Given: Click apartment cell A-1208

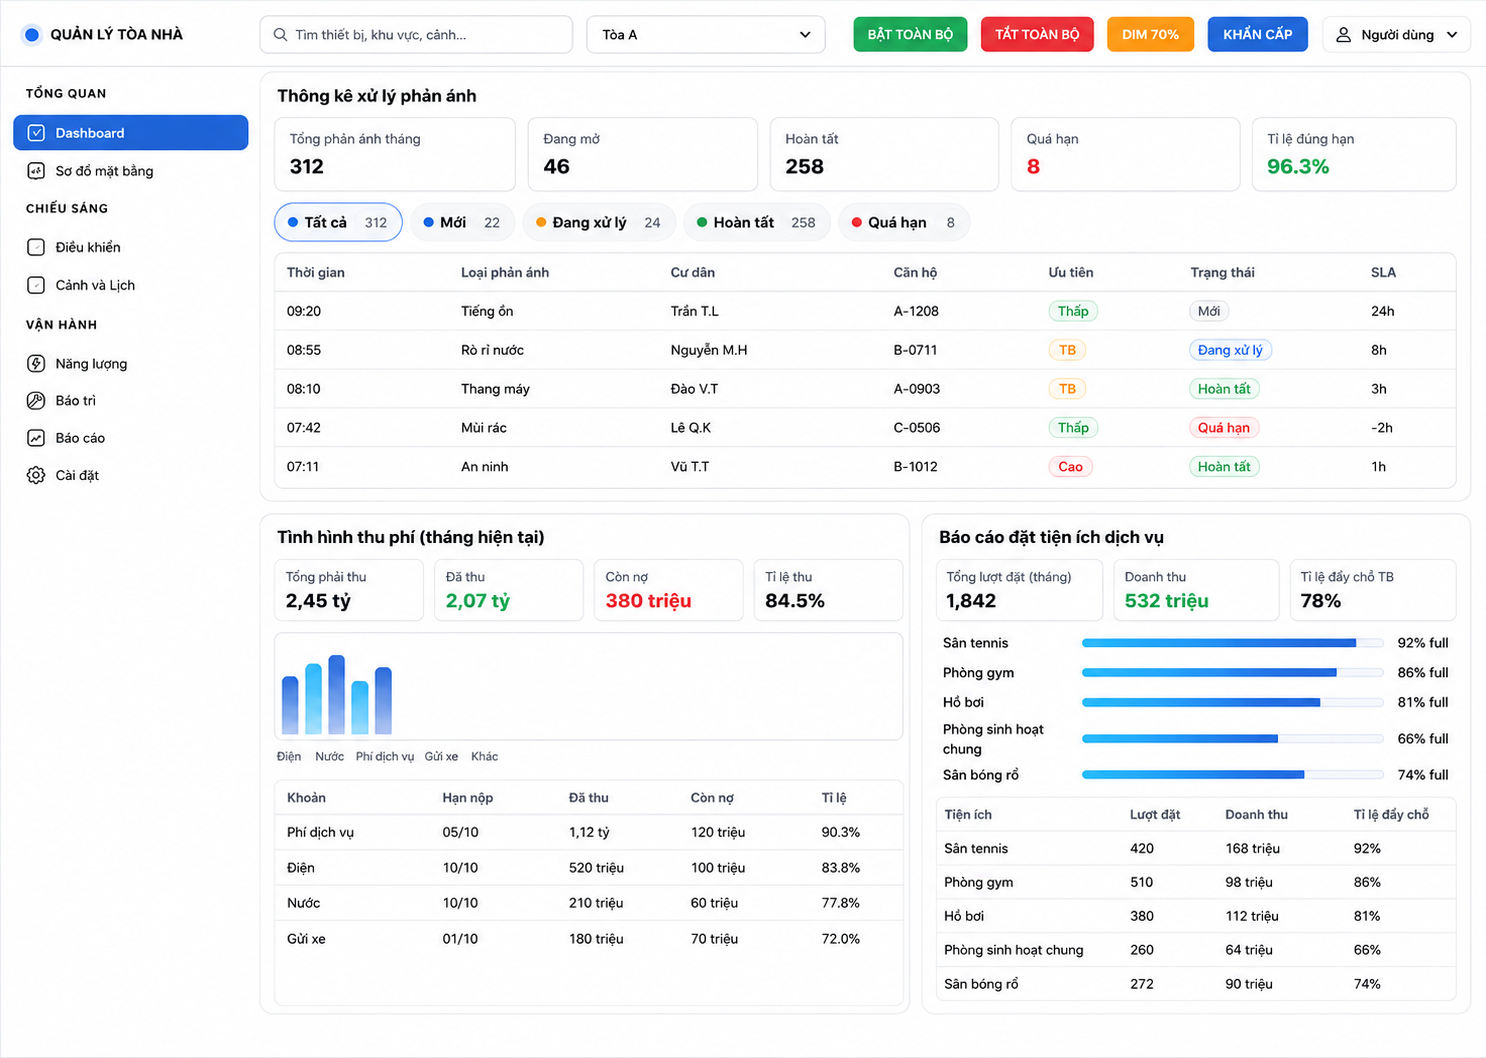Looking at the screenshot, I should (916, 311).
